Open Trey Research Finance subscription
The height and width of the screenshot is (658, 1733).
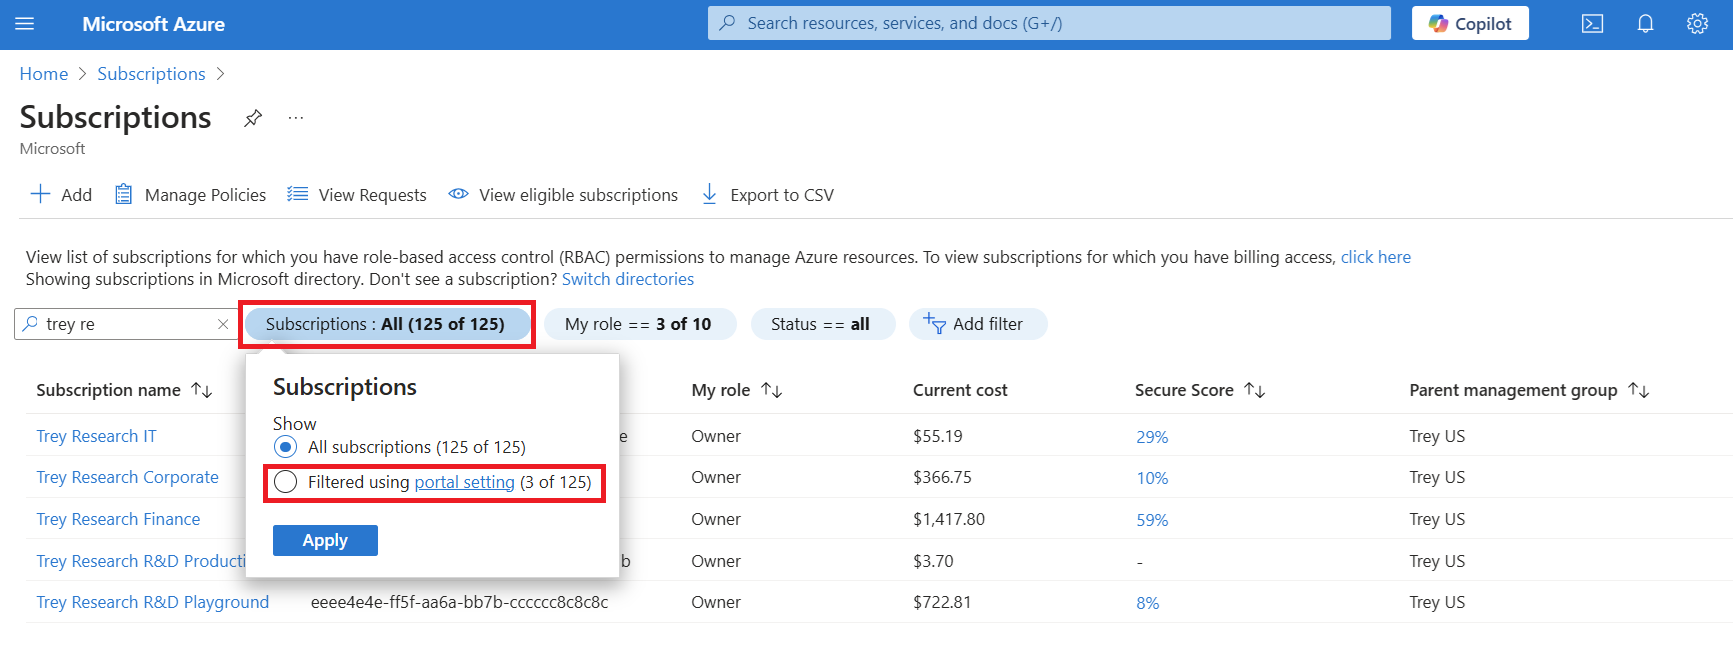(x=118, y=519)
